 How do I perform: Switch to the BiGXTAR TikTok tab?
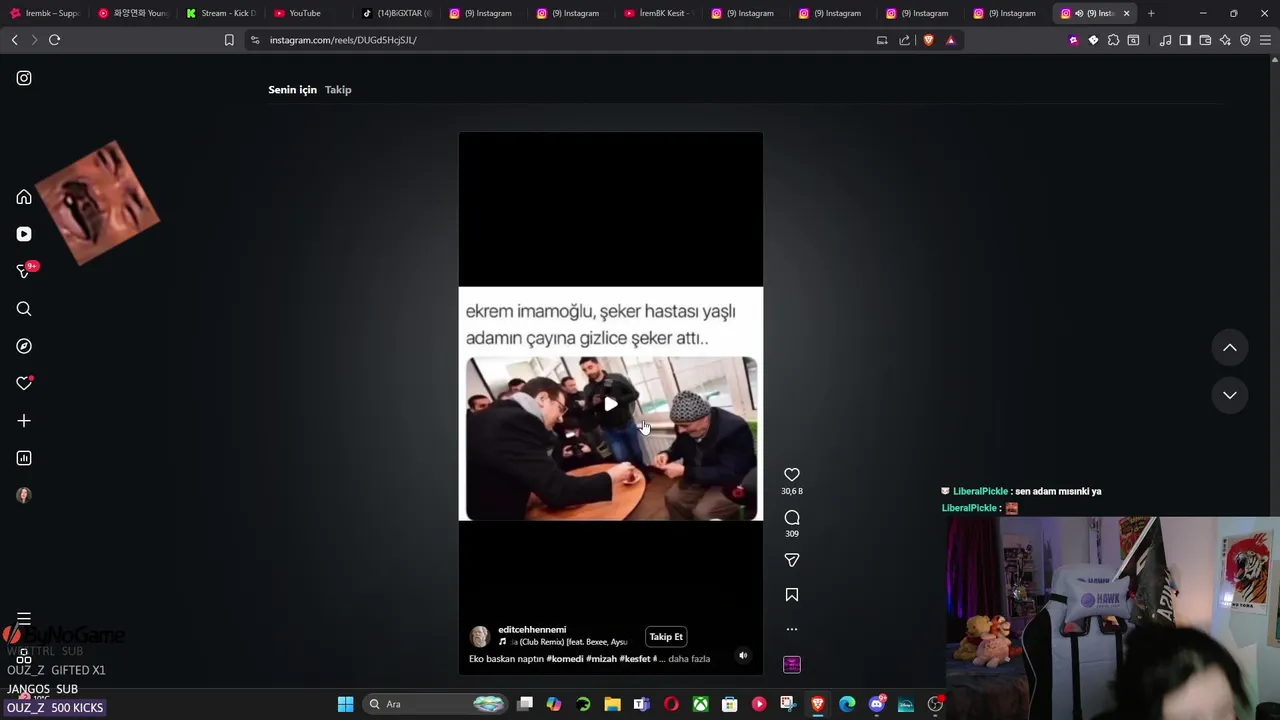[x=396, y=13]
